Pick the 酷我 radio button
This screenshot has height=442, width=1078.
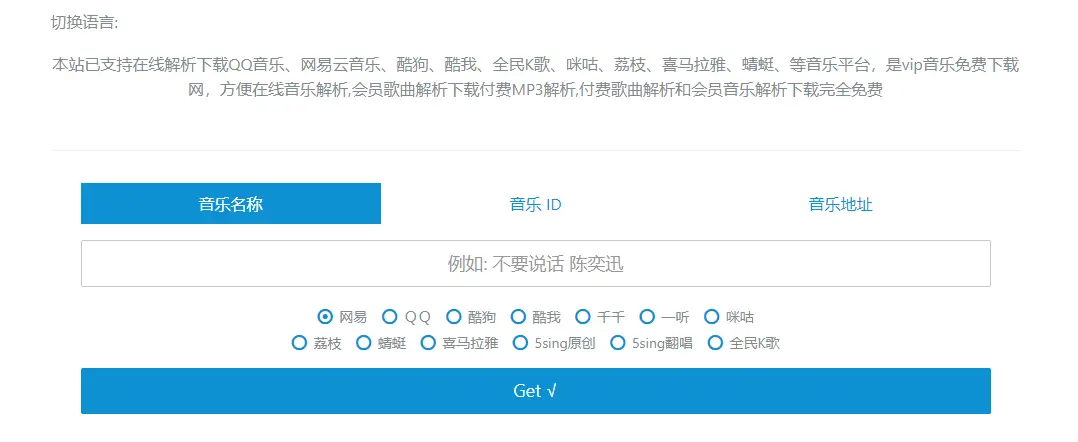click(518, 317)
